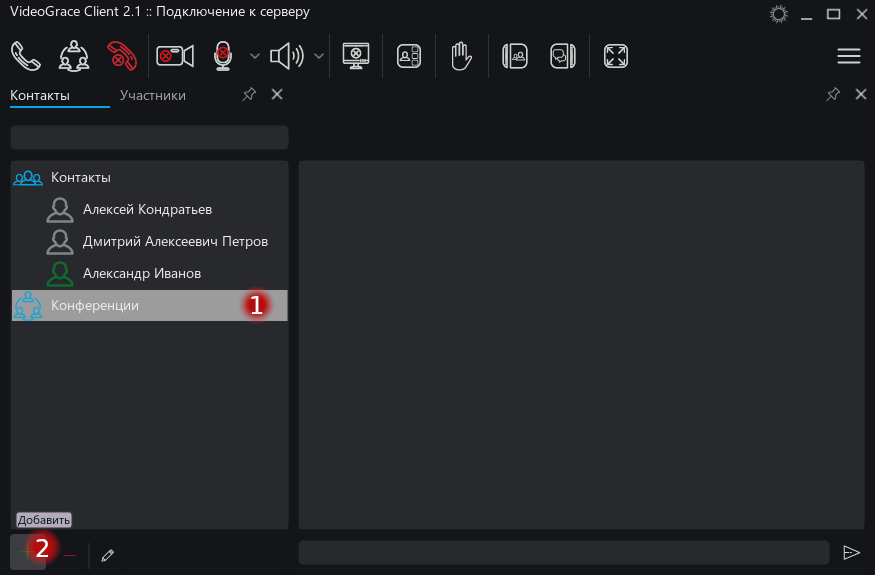Click the pencil edit button
This screenshot has height=575, width=875.
[107, 555]
